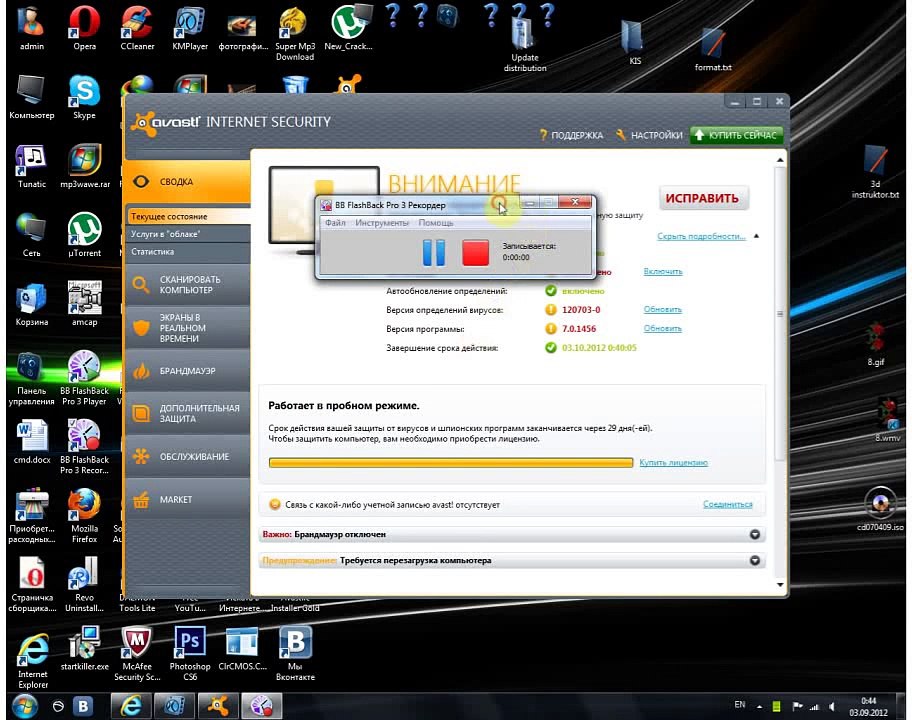Open the Tunatic desktop icon
This screenshot has height=720, width=912.
31,166
